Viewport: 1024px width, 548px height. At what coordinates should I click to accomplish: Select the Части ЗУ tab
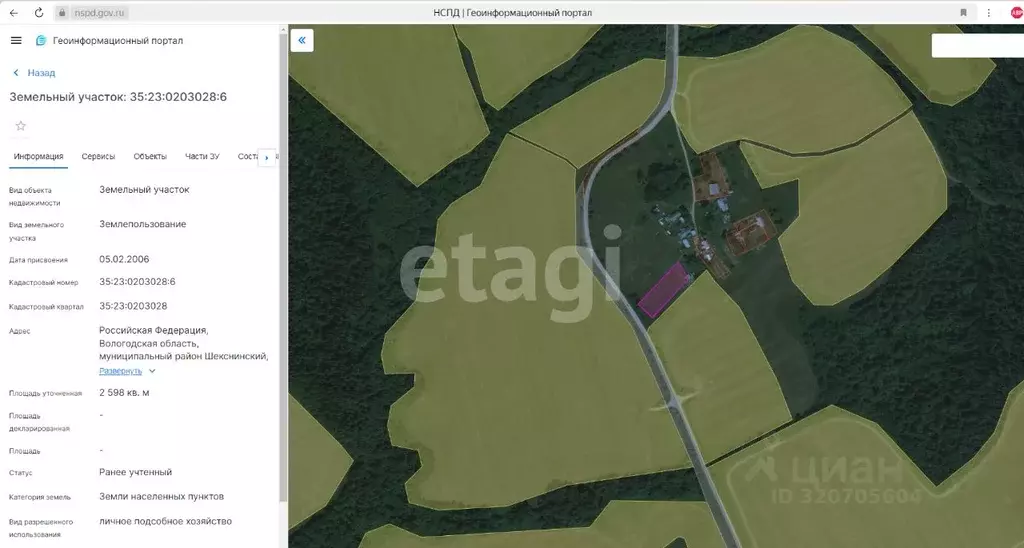tap(202, 157)
